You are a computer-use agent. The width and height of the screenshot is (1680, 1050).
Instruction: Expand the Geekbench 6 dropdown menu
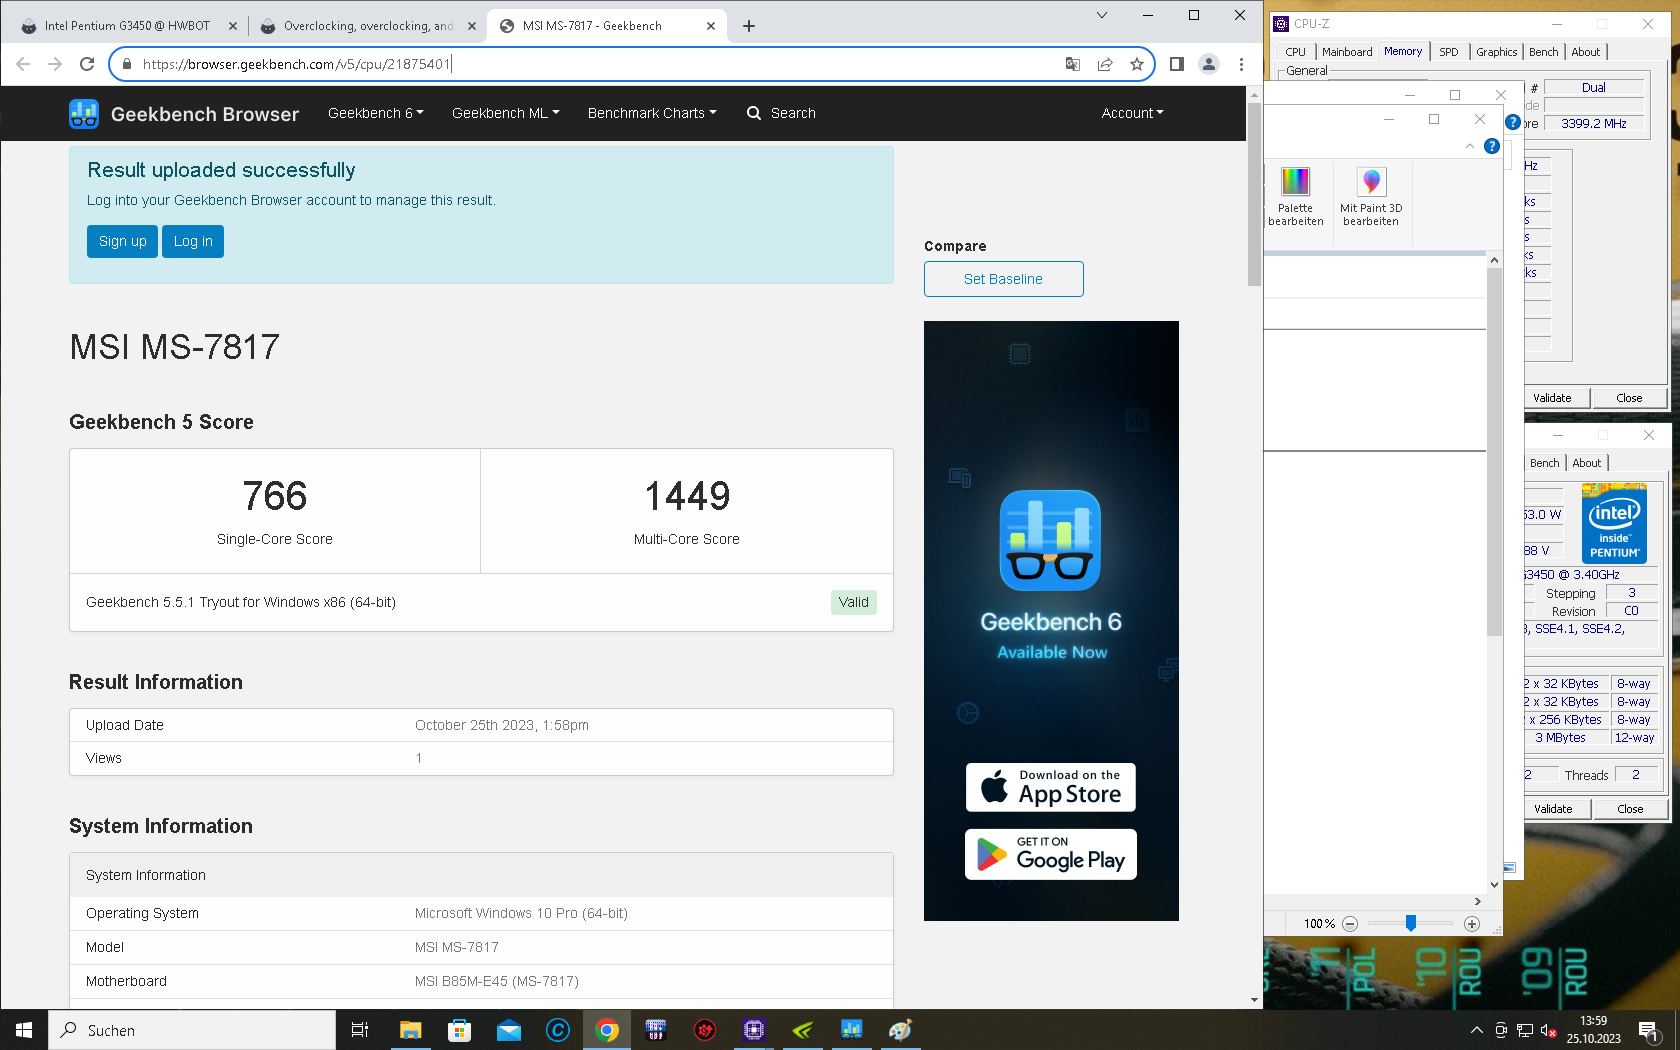(x=375, y=113)
